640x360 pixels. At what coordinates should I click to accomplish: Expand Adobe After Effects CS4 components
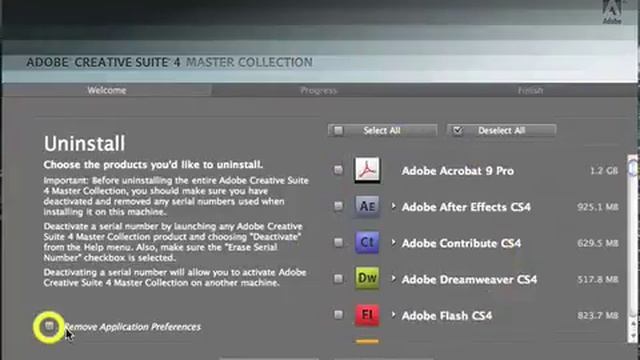(393, 206)
